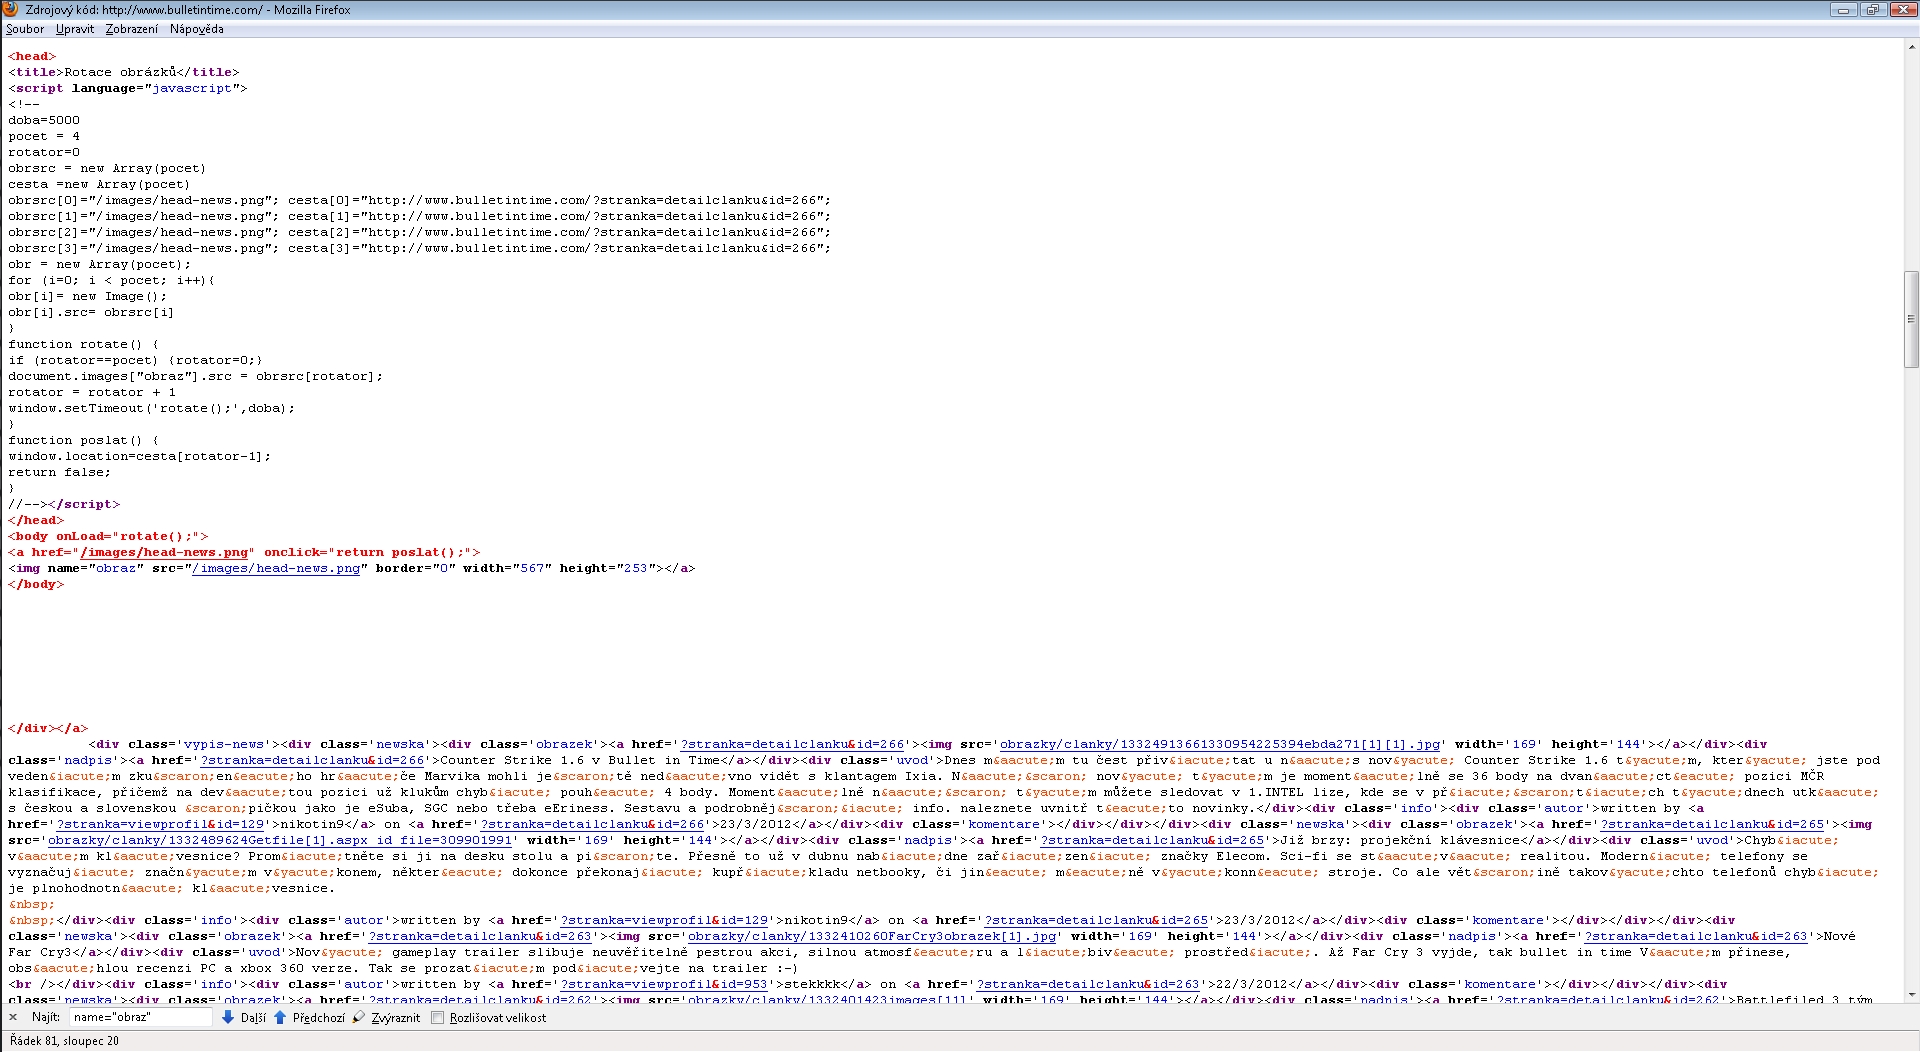Open the Nápověda menu
This screenshot has height=1052, width=1920.
[197, 29]
